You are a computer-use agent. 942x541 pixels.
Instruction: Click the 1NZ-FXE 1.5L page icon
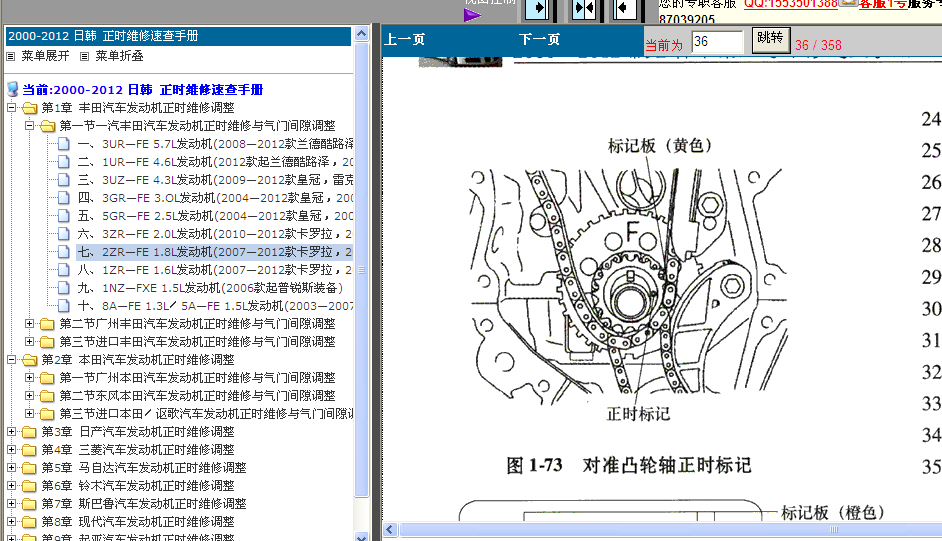pyautogui.click(x=64, y=288)
